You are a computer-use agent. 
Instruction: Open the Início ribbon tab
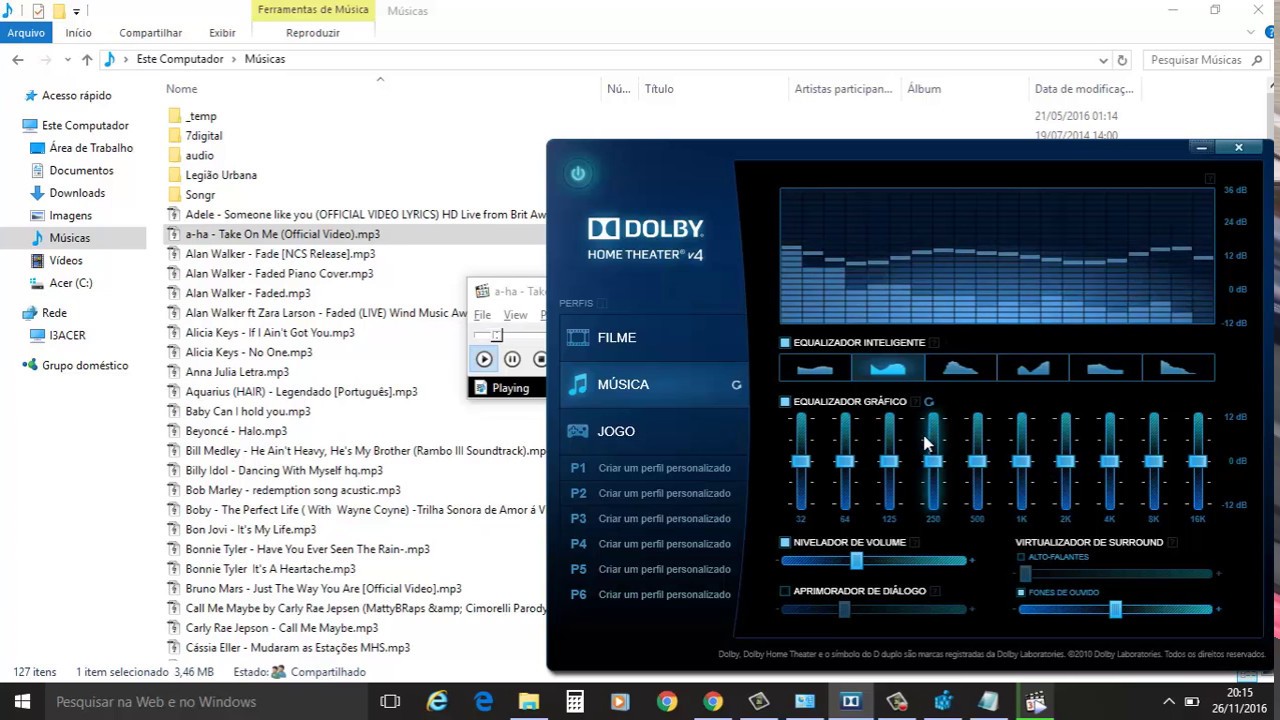tap(78, 33)
